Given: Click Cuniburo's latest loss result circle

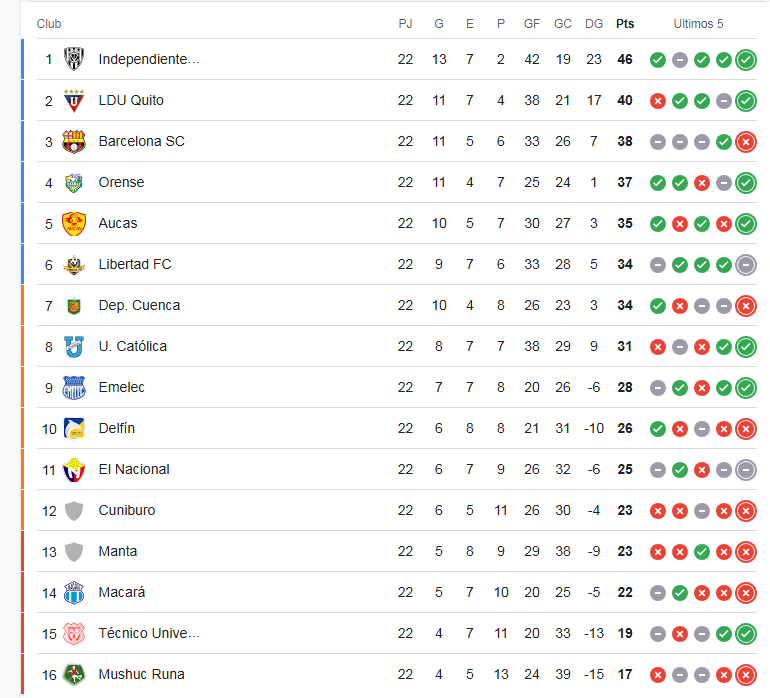Looking at the screenshot, I should pyautogui.click(x=746, y=511).
